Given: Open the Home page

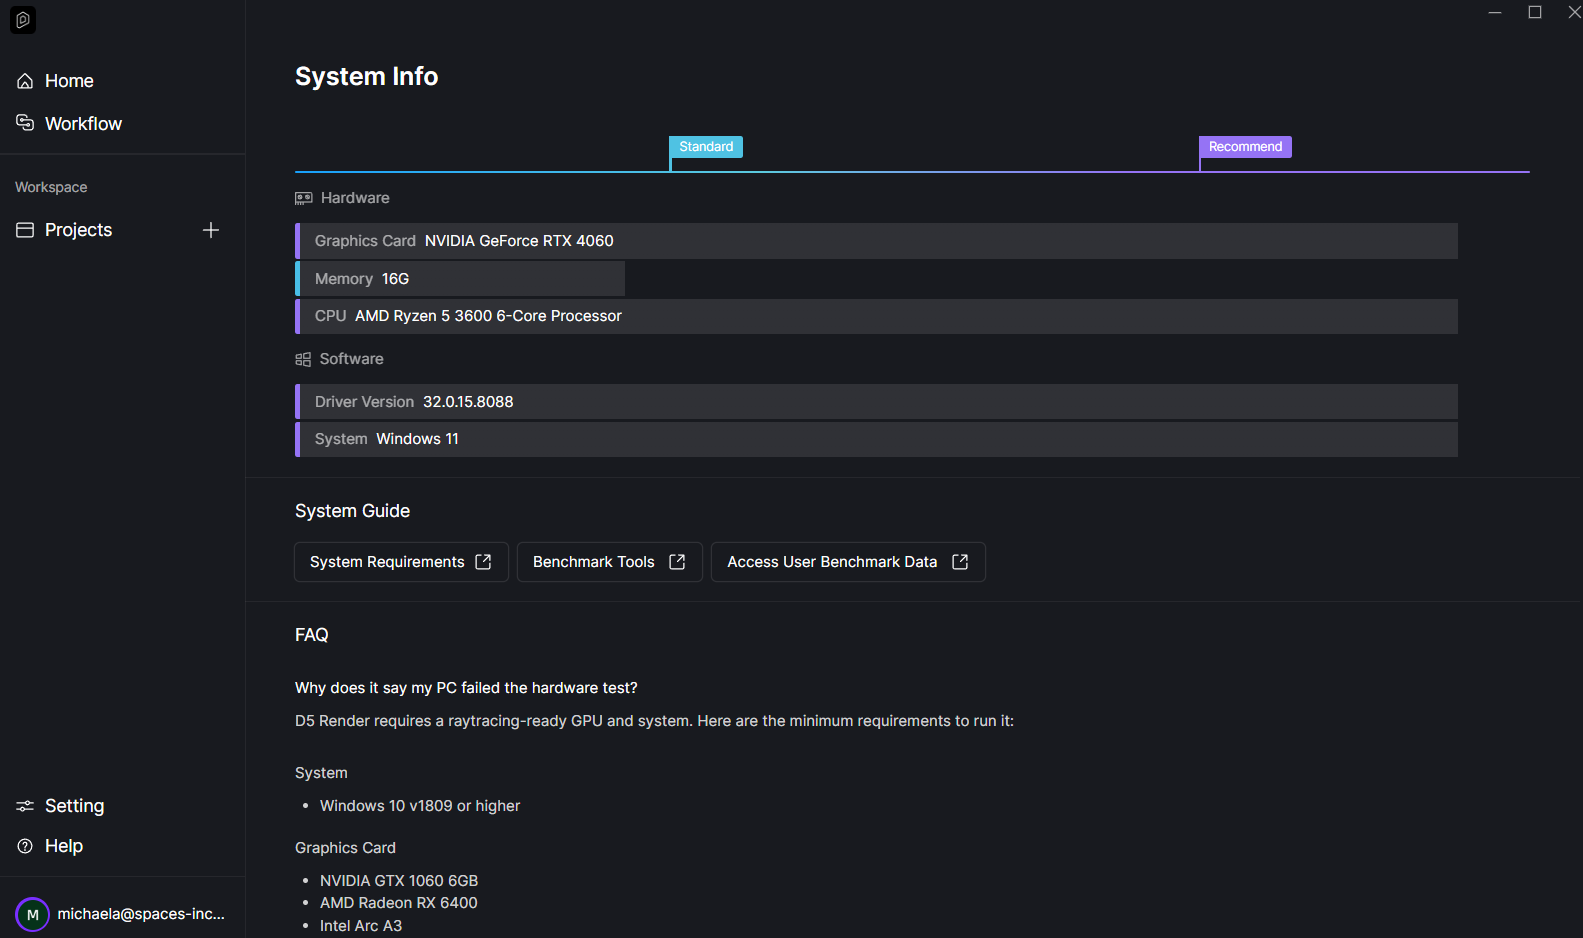Looking at the screenshot, I should pos(69,81).
